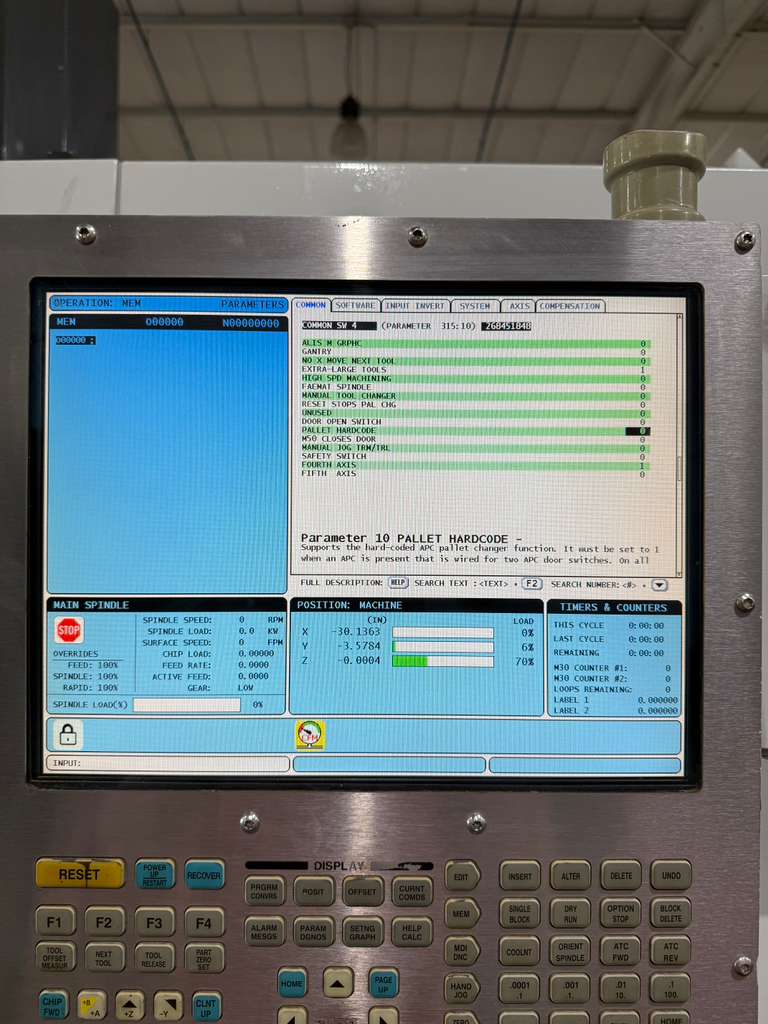
Task: Toggle the EXTRA-LARGE TOOLS parameter bit
Action: (642, 370)
